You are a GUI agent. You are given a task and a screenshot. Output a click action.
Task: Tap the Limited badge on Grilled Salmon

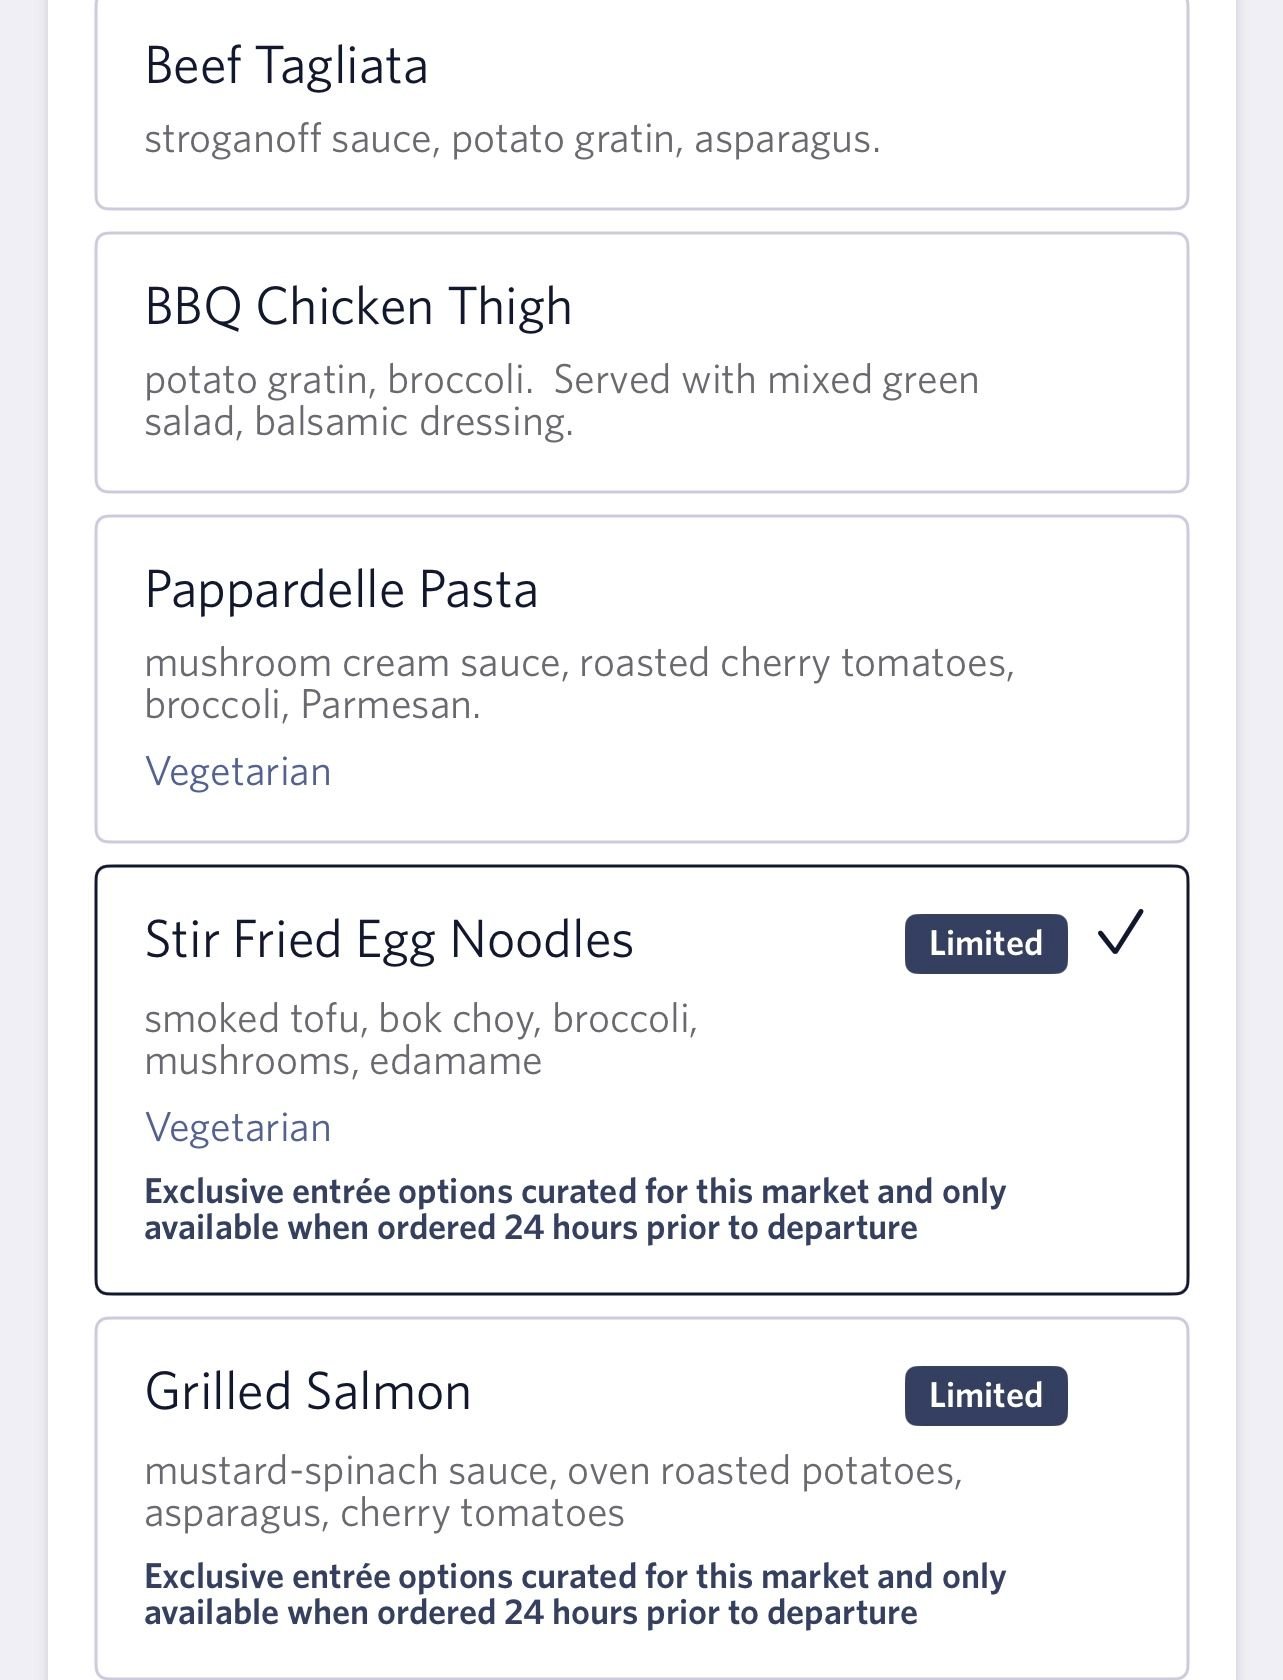coord(985,1395)
